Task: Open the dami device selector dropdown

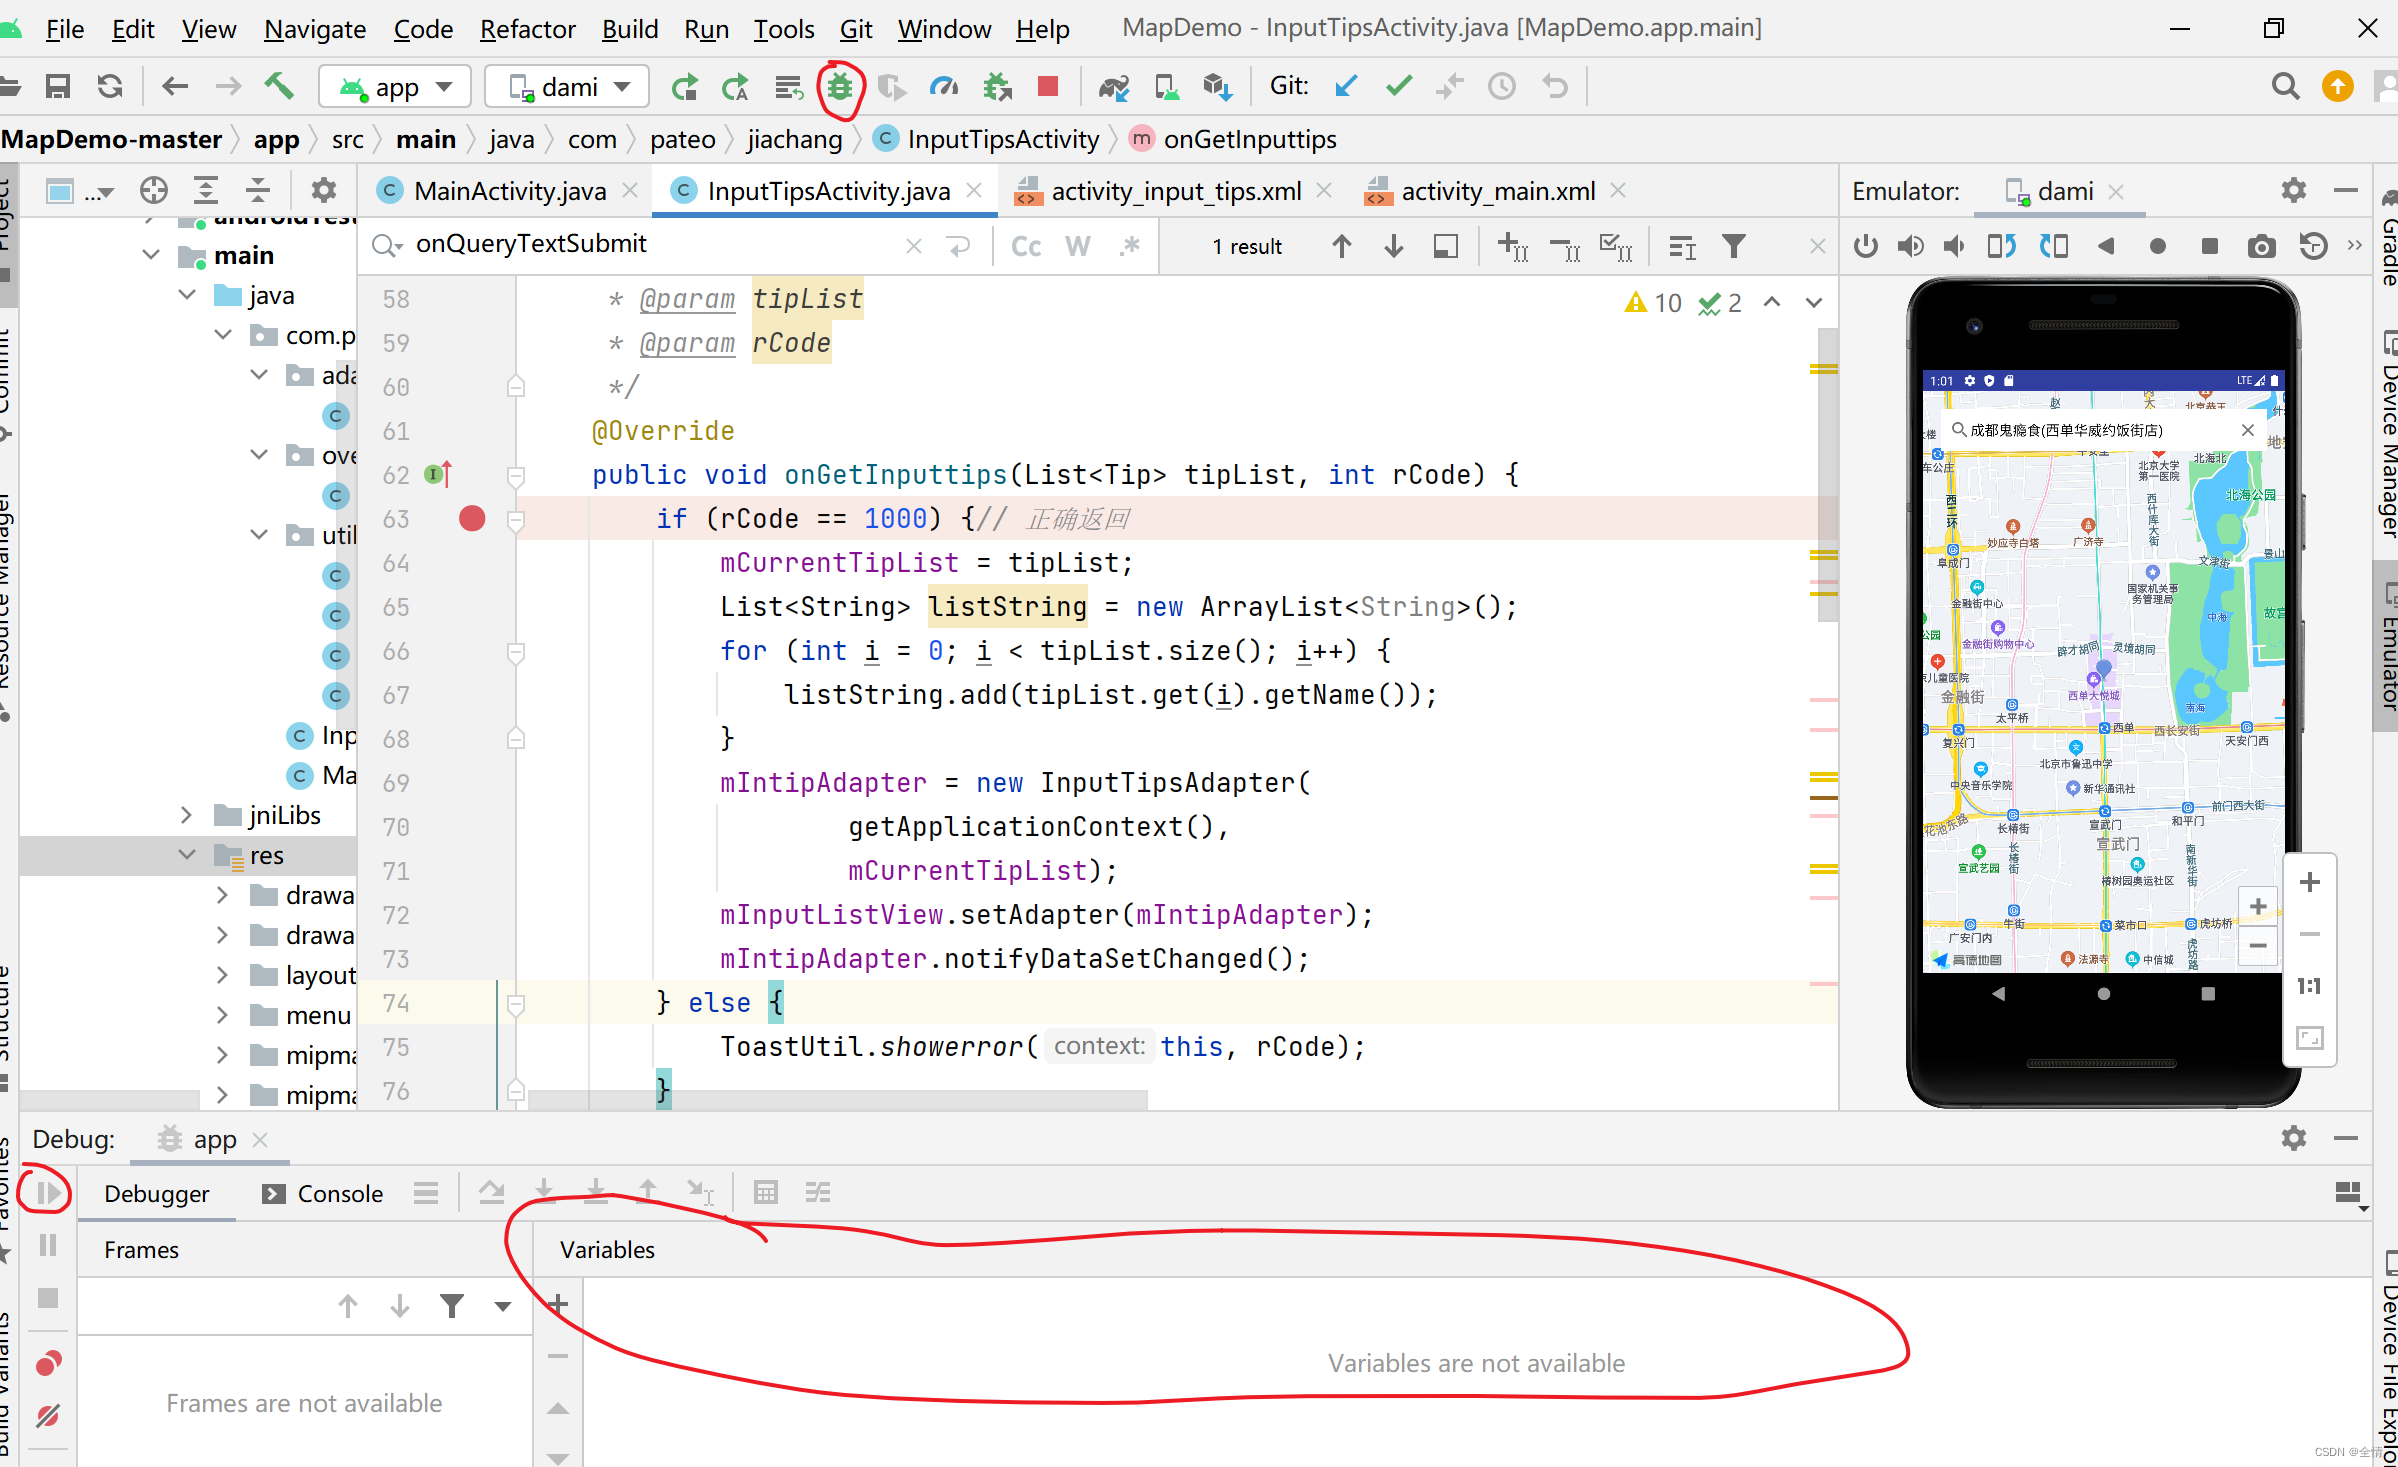Action: pos(568,87)
